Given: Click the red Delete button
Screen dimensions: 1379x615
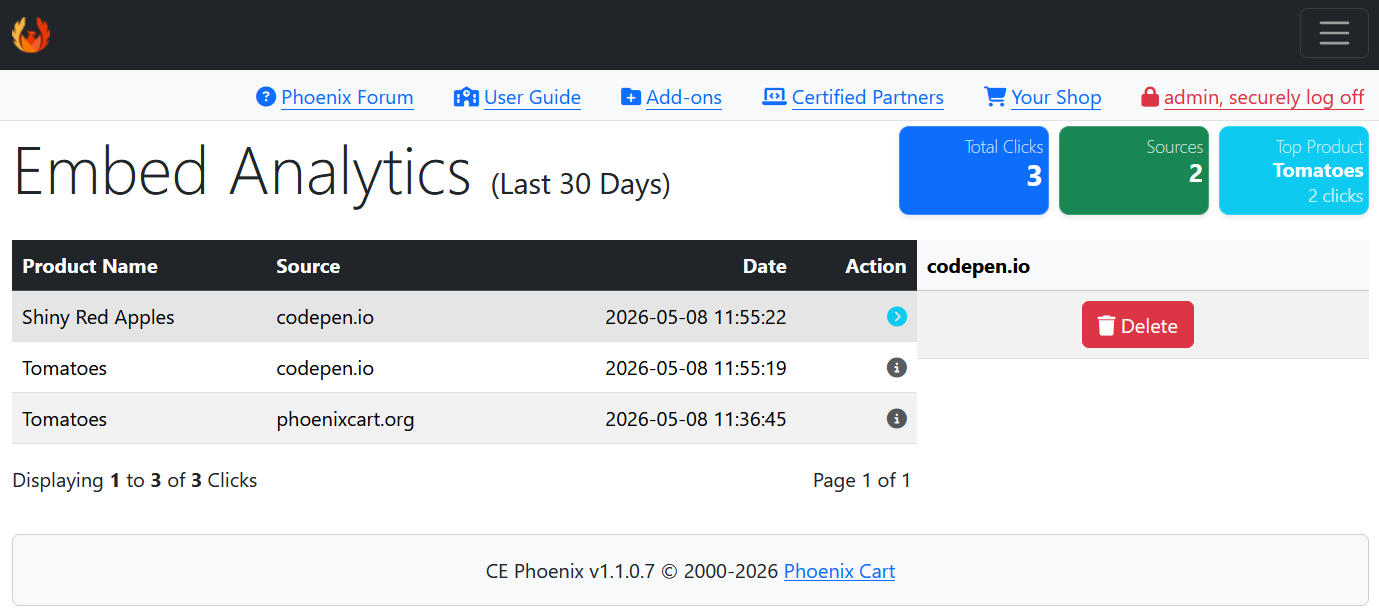Looking at the screenshot, I should click(x=1138, y=325).
